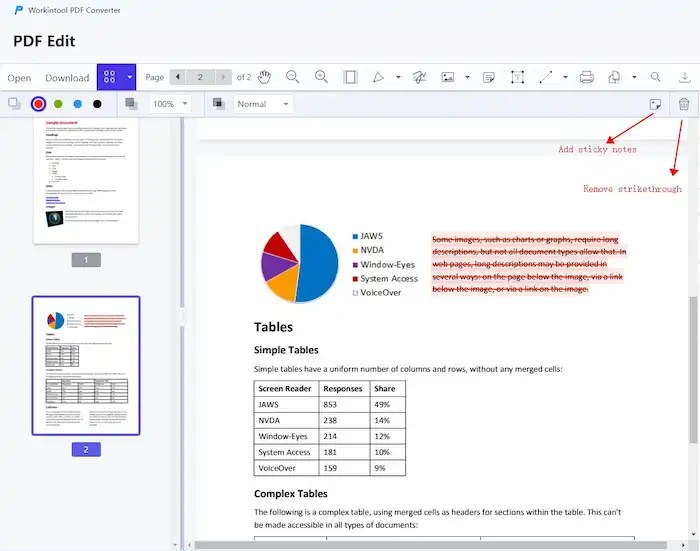The image size is (700, 551).
Task: Click the Window-Eyes table cell
Action: pos(286,436)
